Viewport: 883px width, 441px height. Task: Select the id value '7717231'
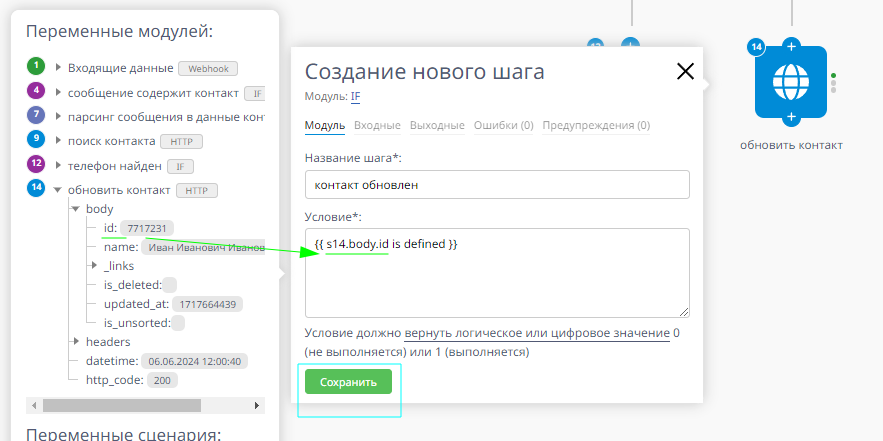tap(147, 228)
